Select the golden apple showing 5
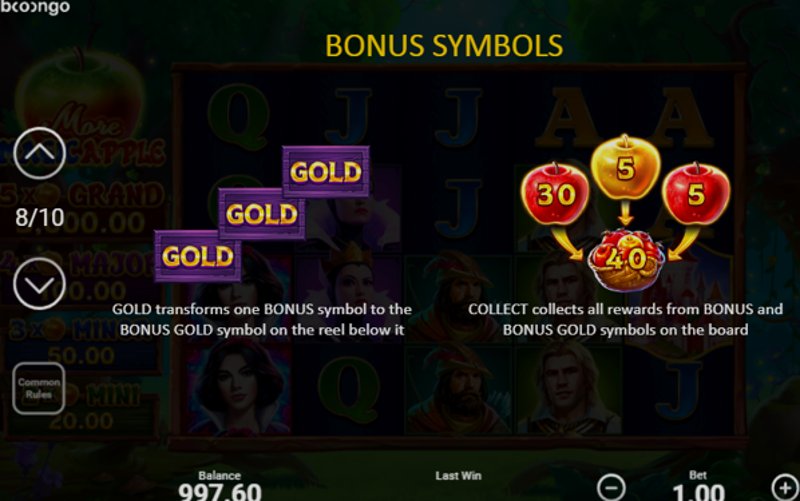 click(626, 168)
